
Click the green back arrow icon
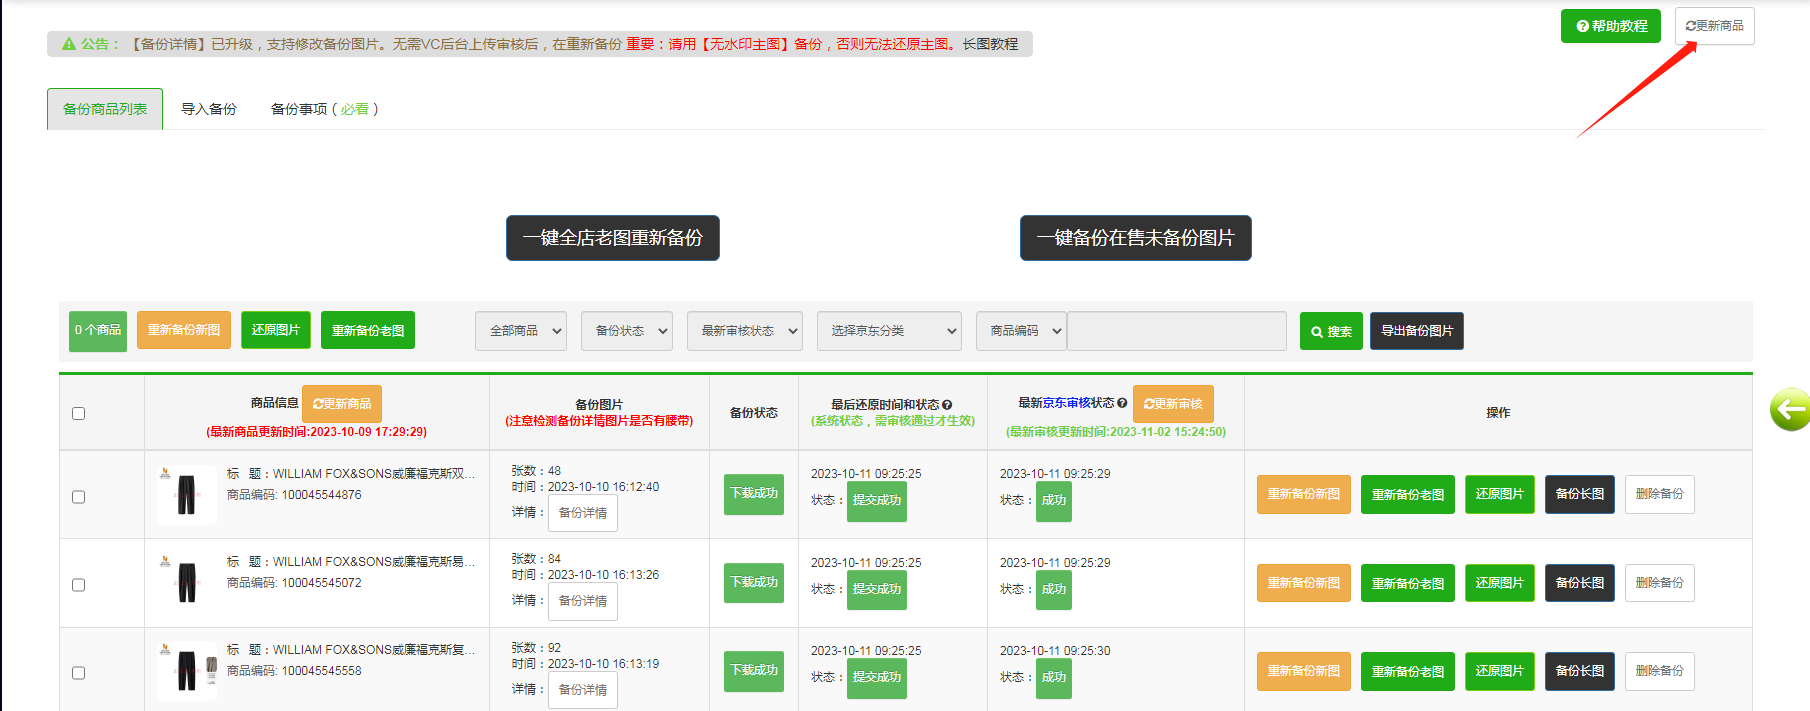pos(1790,409)
